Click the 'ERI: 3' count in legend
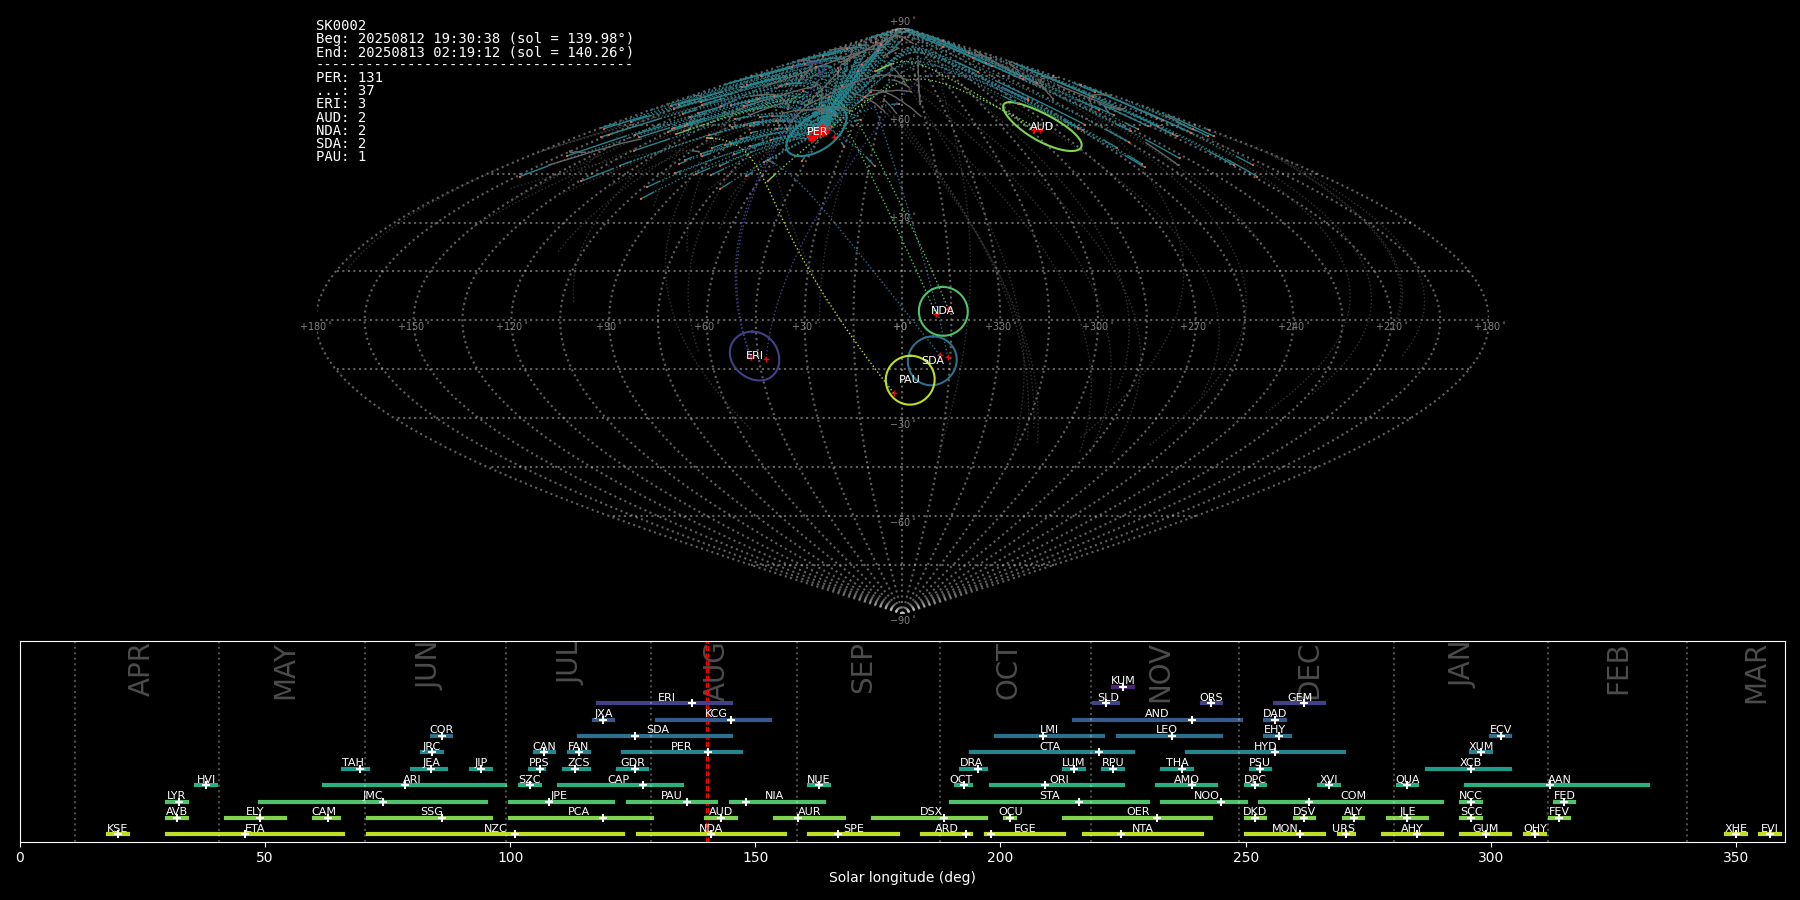Image resolution: width=1800 pixels, height=900 pixels. 341,104
